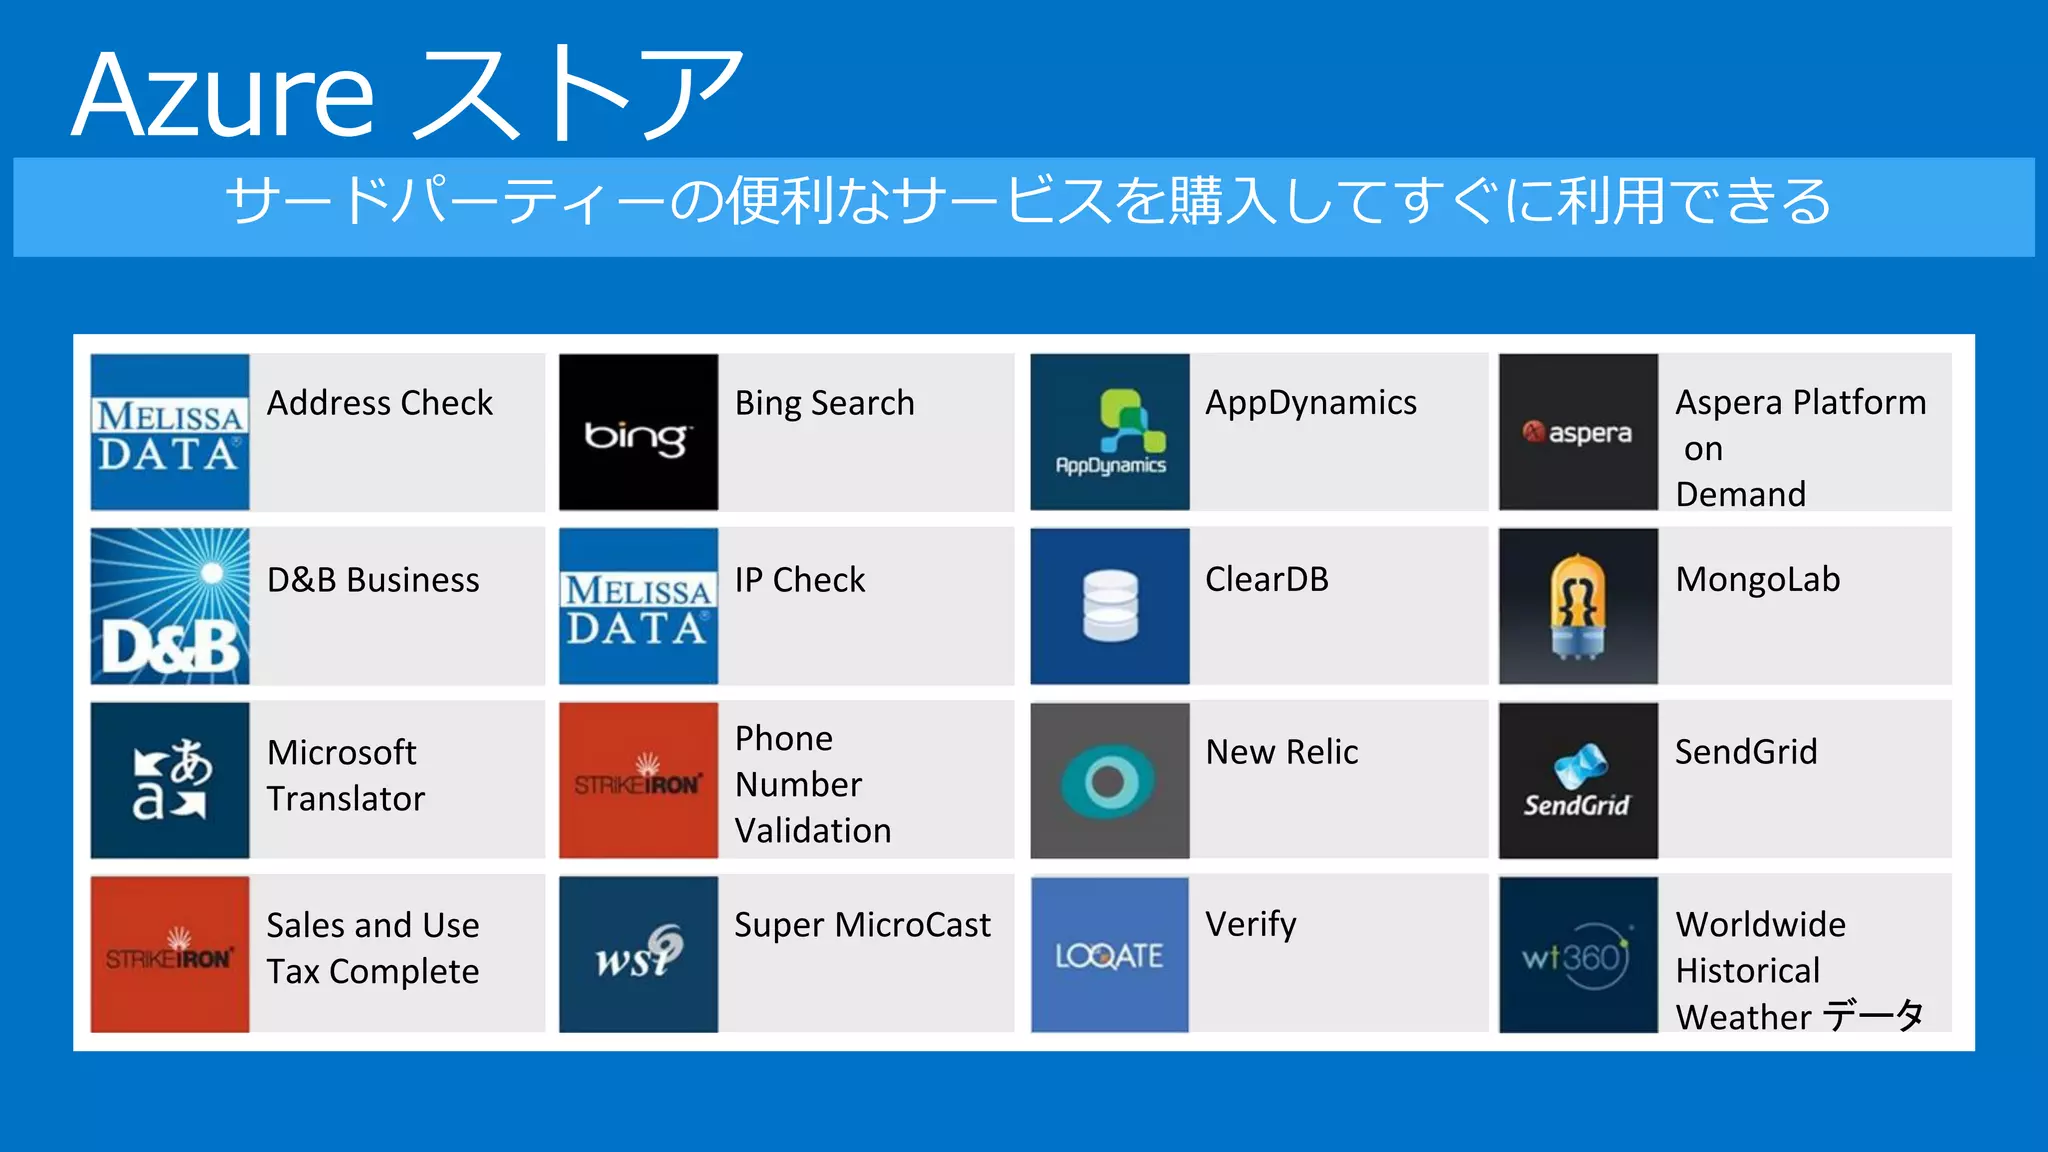Click the Microsoft Translator icon

tap(170, 780)
